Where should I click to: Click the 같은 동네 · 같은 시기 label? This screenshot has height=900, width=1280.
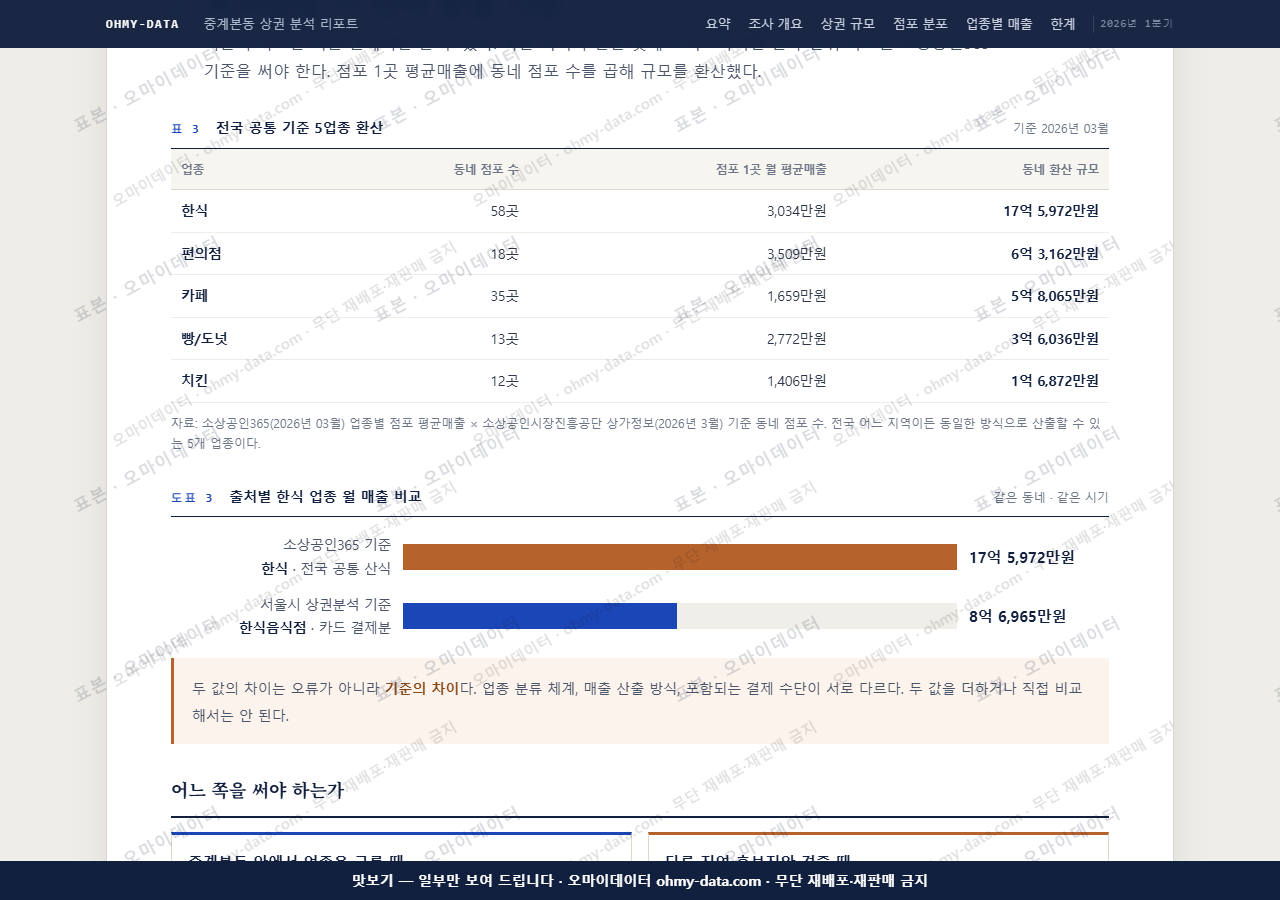1051,497
